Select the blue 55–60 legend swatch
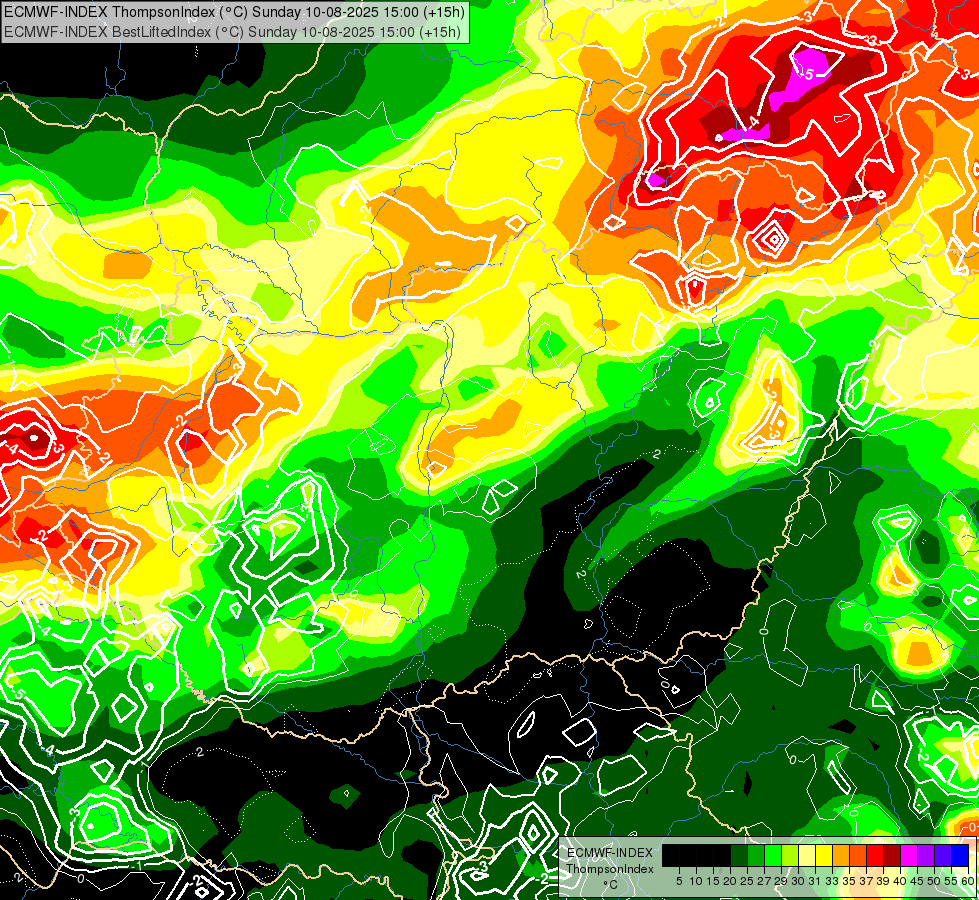 [960, 855]
